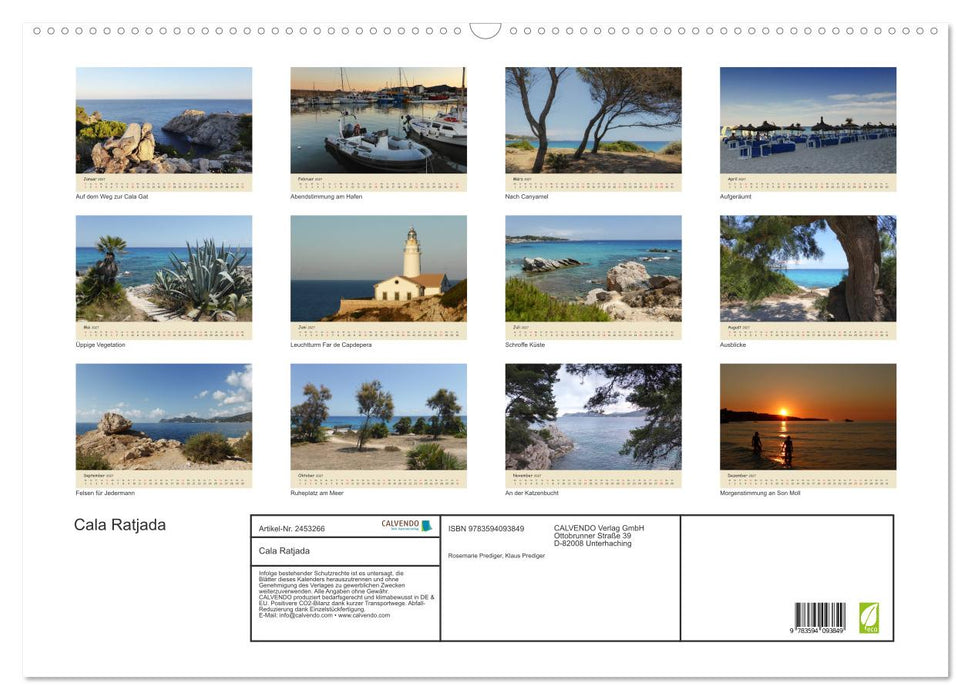The width and height of the screenshot is (971, 700).
Task: Select the 'Aufgeräumt' beach loungers photo
Action: (808, 120)
